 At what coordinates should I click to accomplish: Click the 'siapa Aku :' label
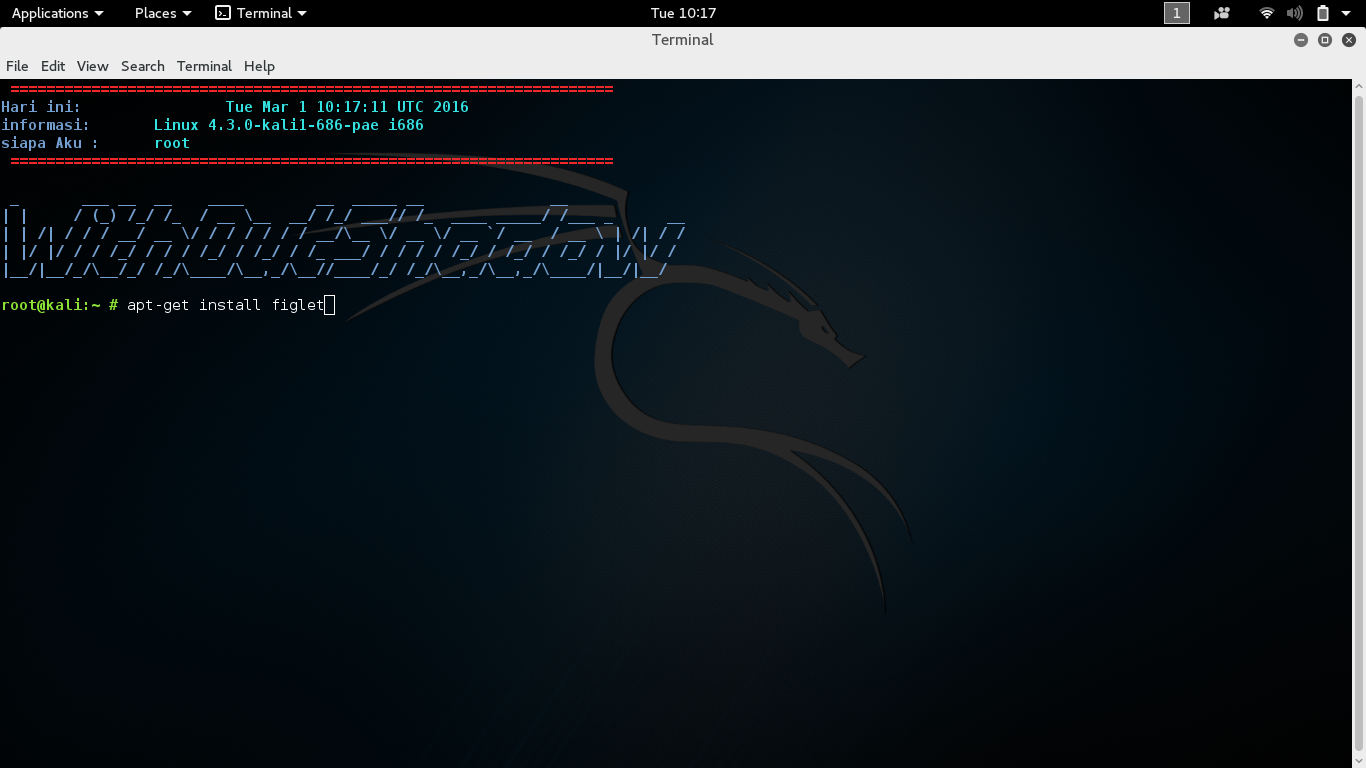50,143
